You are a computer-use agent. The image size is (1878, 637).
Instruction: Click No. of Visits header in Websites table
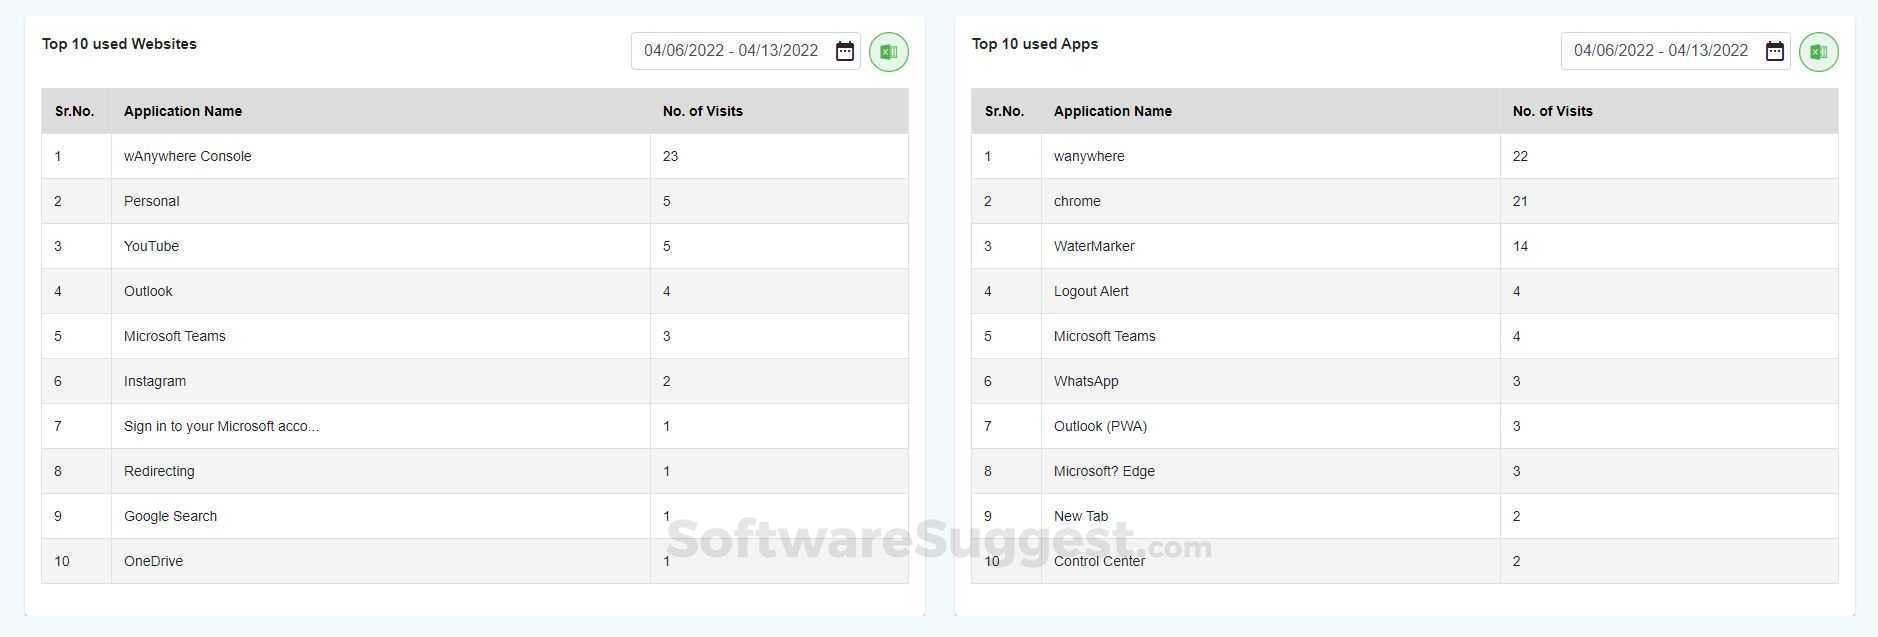(702, 111)
